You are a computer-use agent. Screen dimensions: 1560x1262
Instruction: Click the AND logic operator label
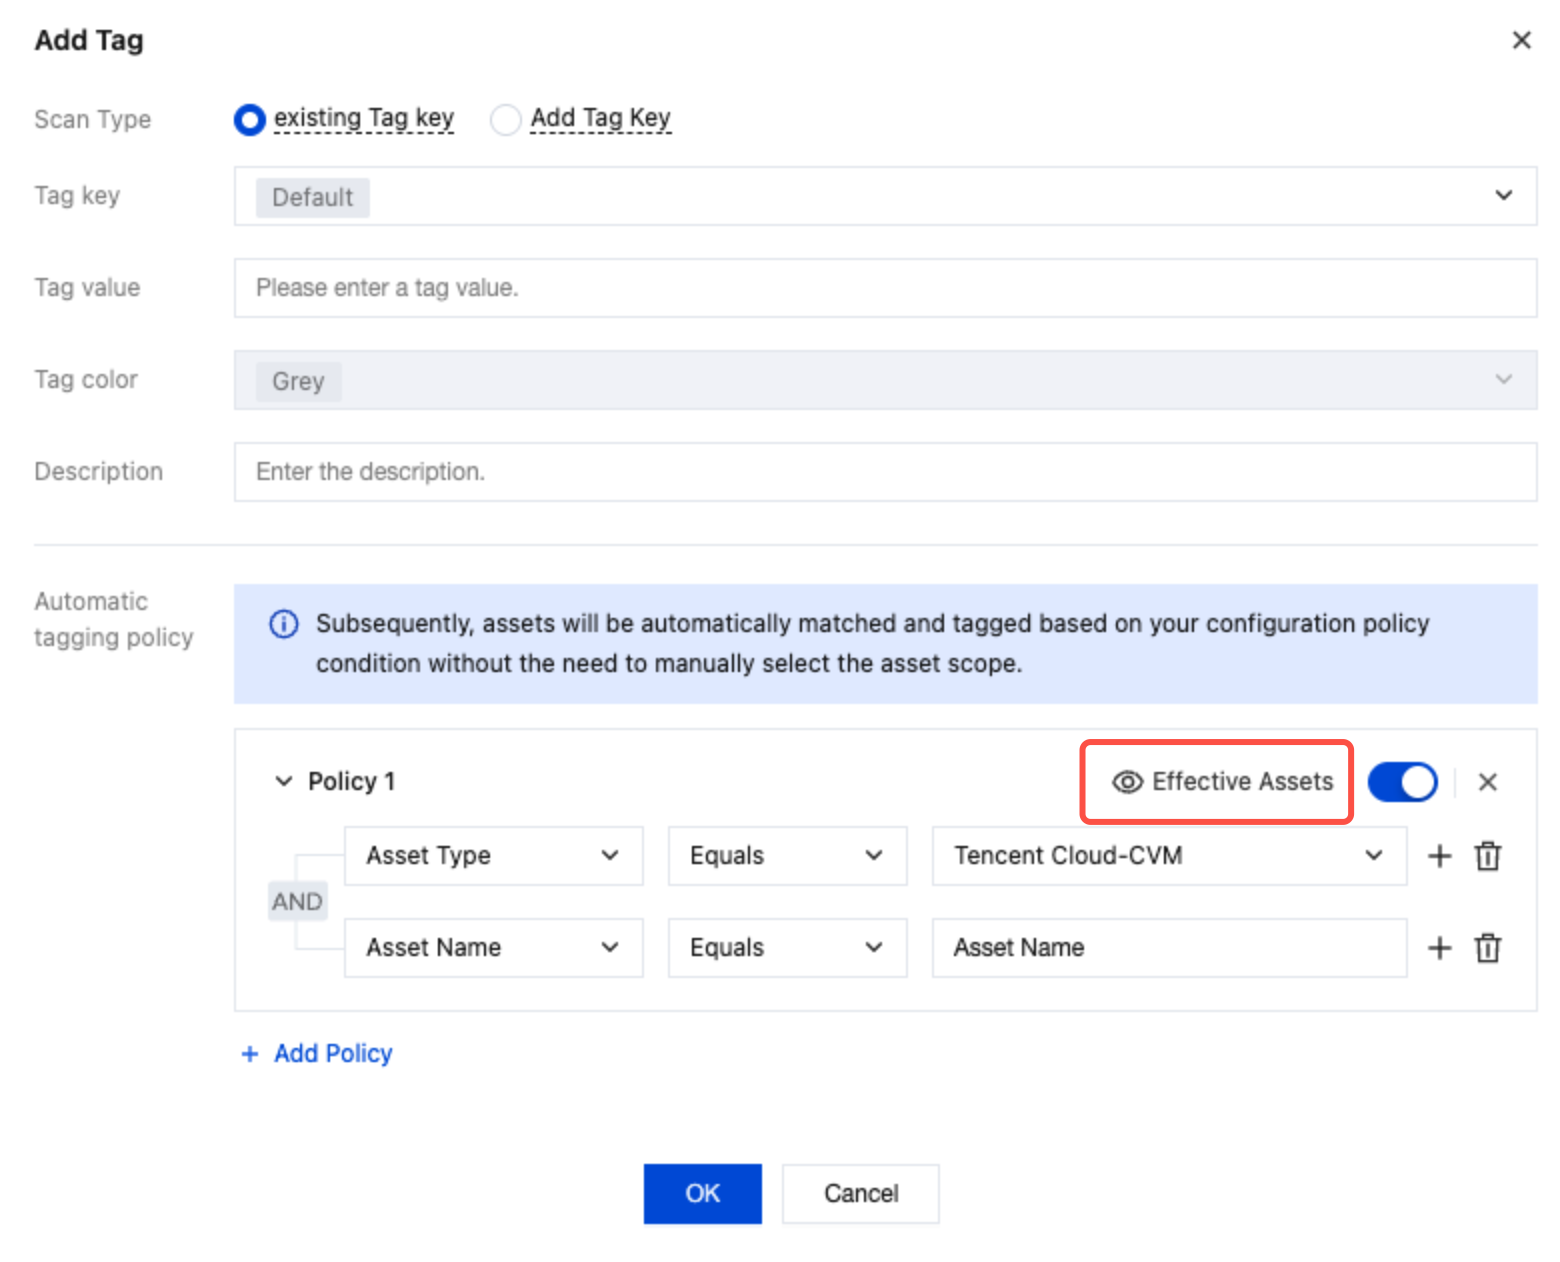pos(297,902)
